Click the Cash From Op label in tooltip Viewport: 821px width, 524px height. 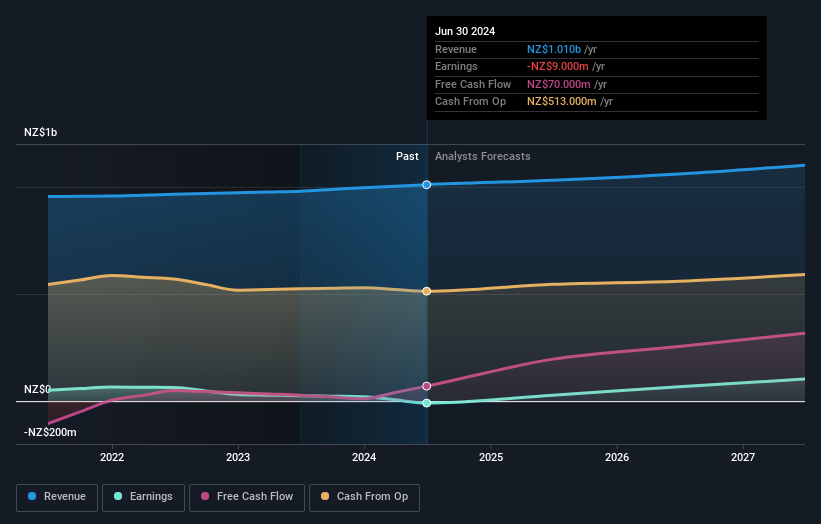470,102
